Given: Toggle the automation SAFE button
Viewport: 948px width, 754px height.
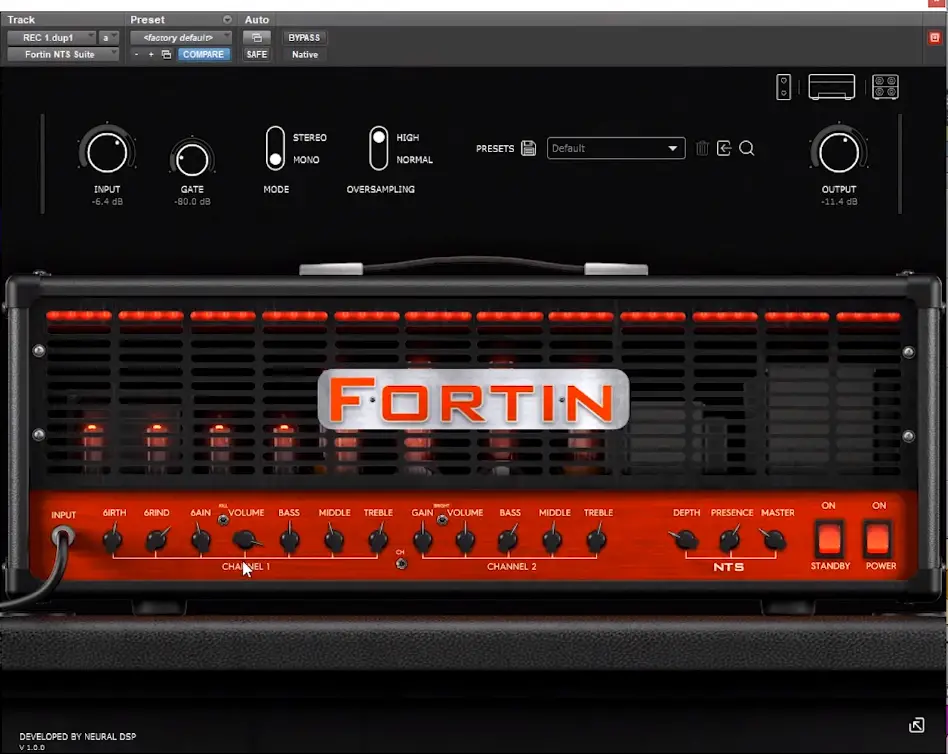Looking at the screenshot, I should pyautogui.click(x=257, y=54).
